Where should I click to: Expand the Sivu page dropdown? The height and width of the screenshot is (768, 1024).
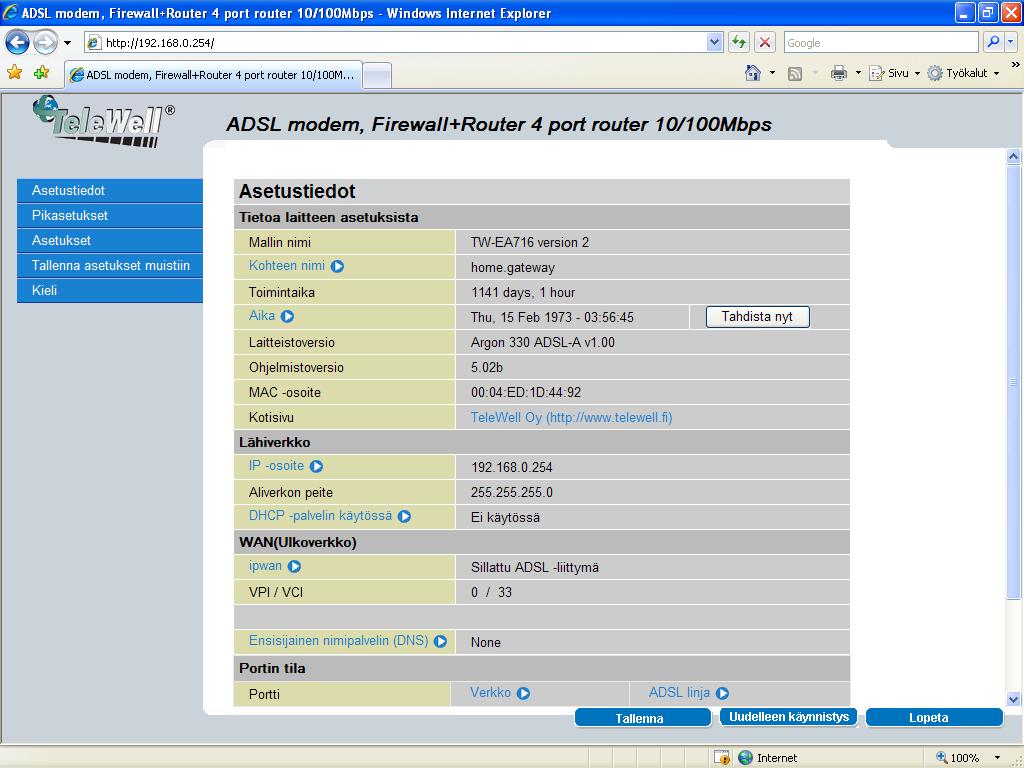[x=917, y=73]
